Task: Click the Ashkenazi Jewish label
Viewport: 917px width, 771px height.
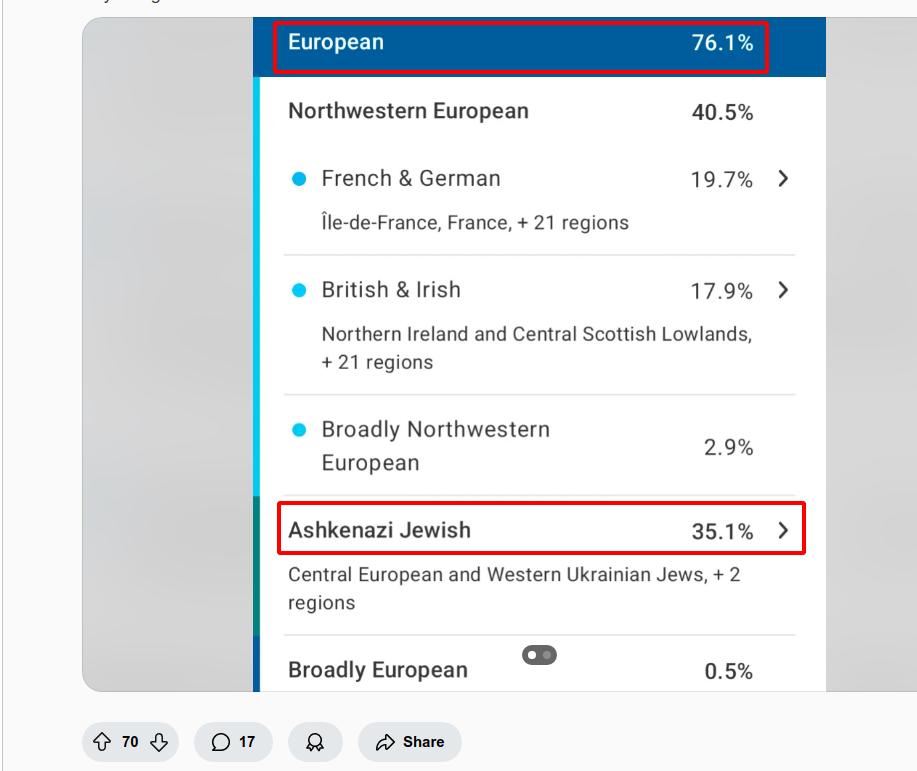Action: (379, 530)
